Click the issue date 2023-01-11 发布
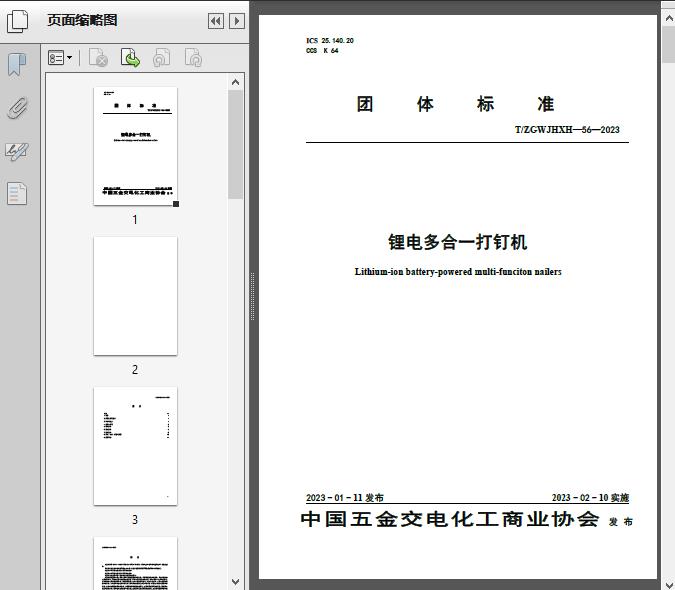Image resolution: width=675 pixels, height=590 pixels. [345, 497]
